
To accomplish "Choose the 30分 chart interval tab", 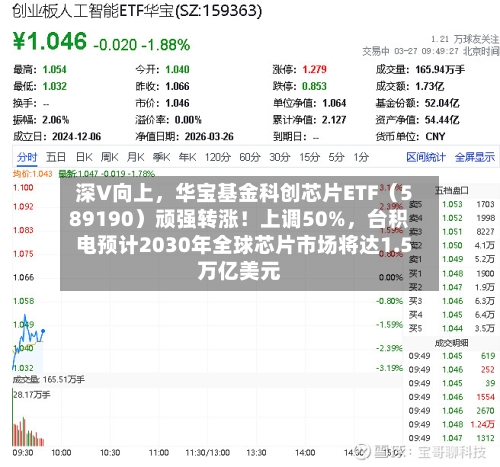I will [280, 157].
